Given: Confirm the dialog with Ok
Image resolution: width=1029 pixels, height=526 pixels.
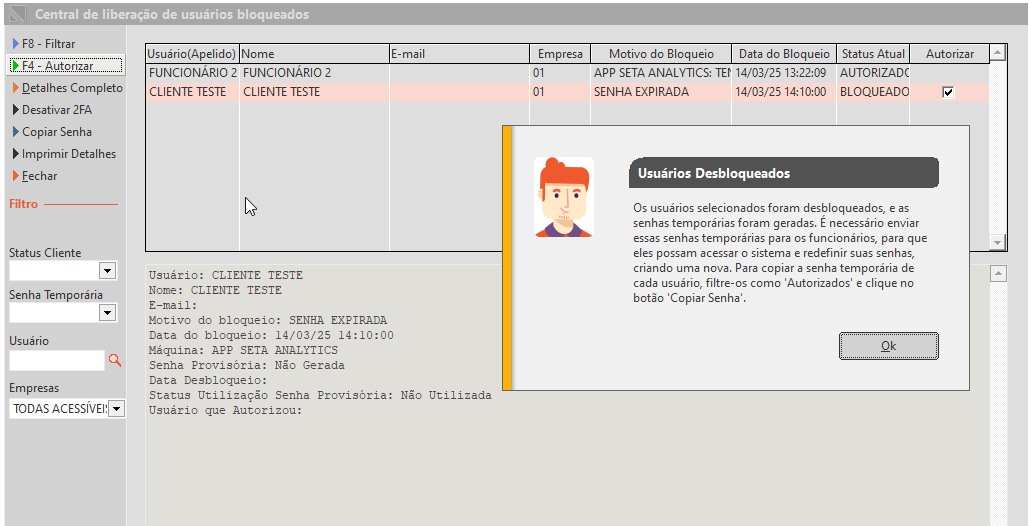Looking at the screenshot, I should point(889,346).
